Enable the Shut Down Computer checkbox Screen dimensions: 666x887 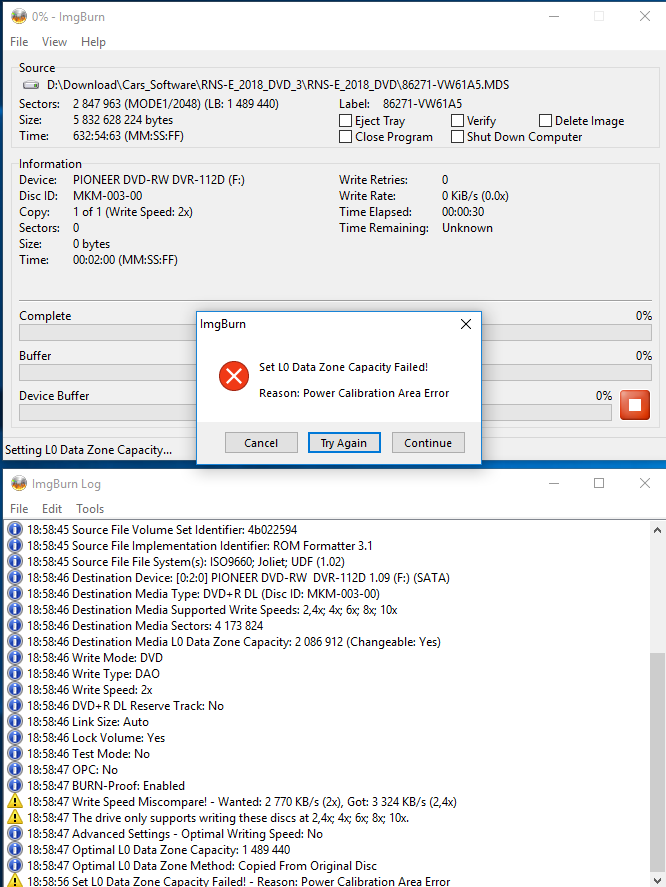click(457, 136)
